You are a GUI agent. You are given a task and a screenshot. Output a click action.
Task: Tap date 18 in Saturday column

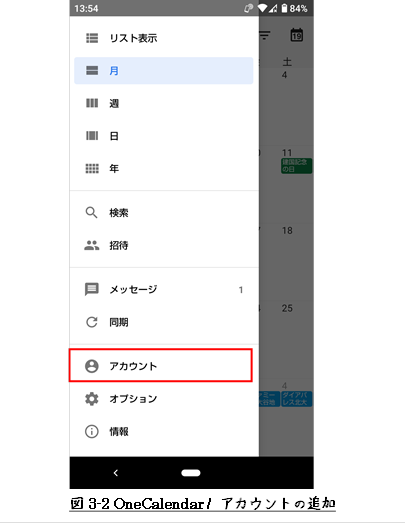[x=287, y=230]
